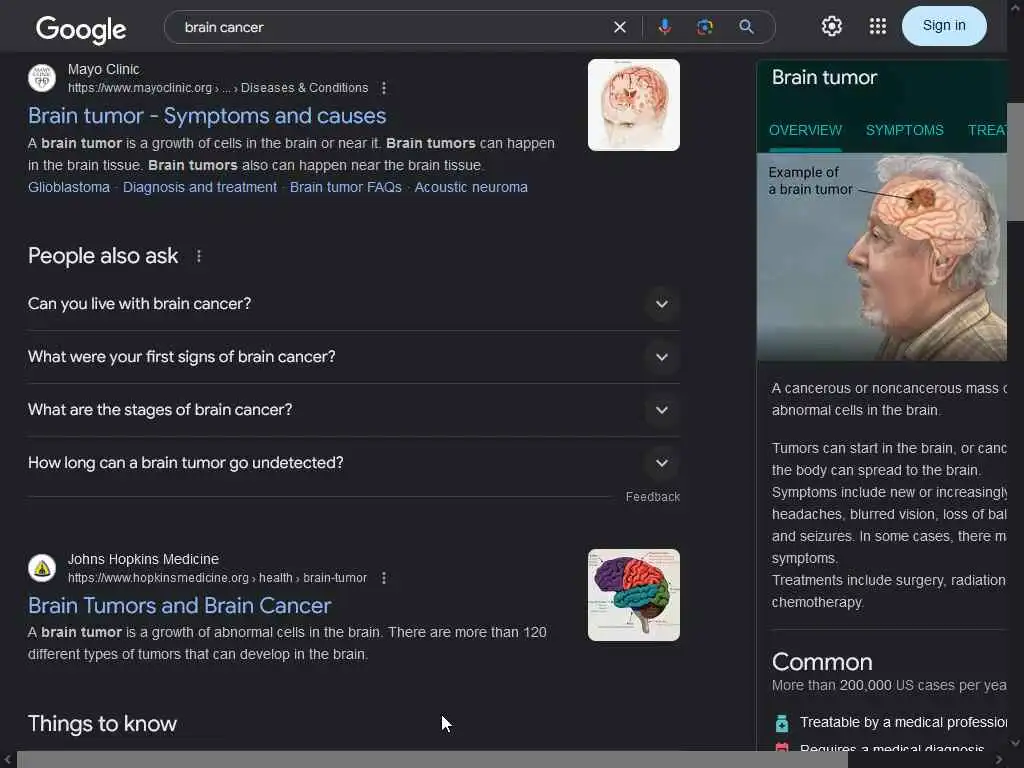Expand 'Can you live with brain cancer?'
The height and width of the screenshot is (768, 1024).
[x=353, y=304]
